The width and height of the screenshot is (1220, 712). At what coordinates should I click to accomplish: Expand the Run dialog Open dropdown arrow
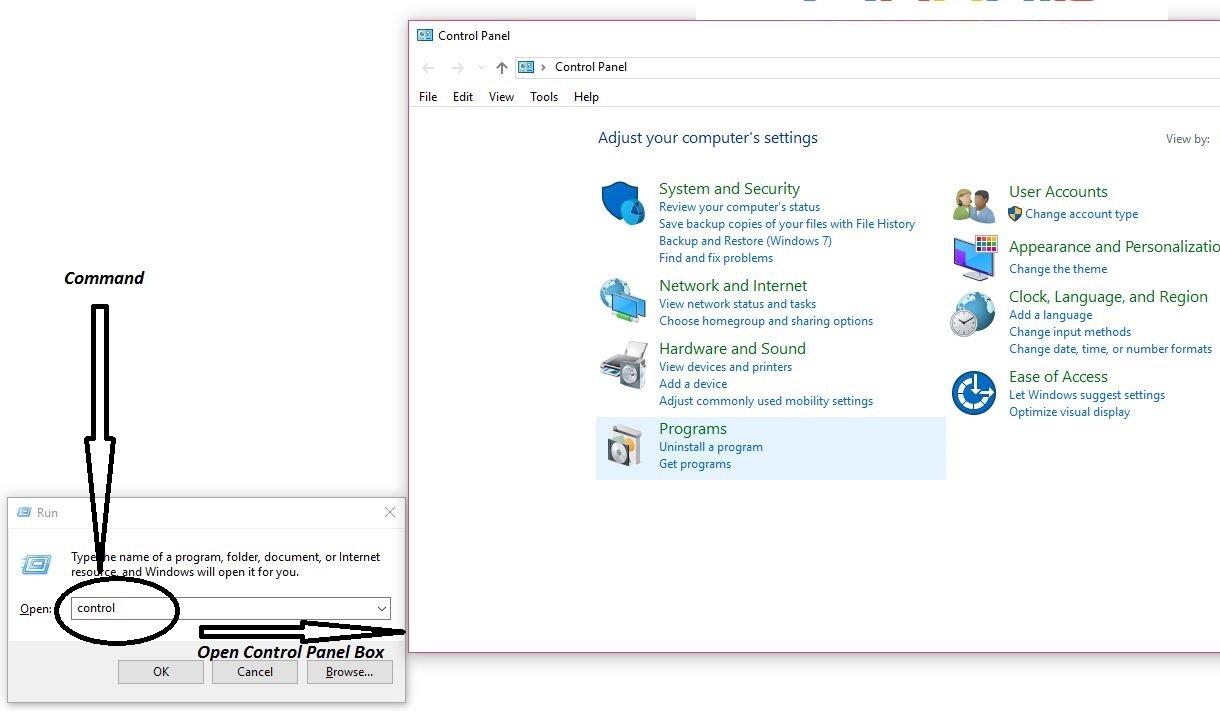point(382,608)
